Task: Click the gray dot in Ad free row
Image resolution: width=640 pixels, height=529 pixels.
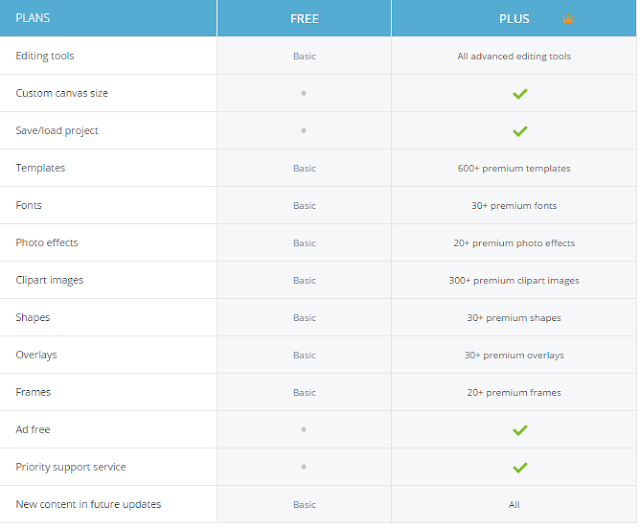Action: (x=303, y=430)
